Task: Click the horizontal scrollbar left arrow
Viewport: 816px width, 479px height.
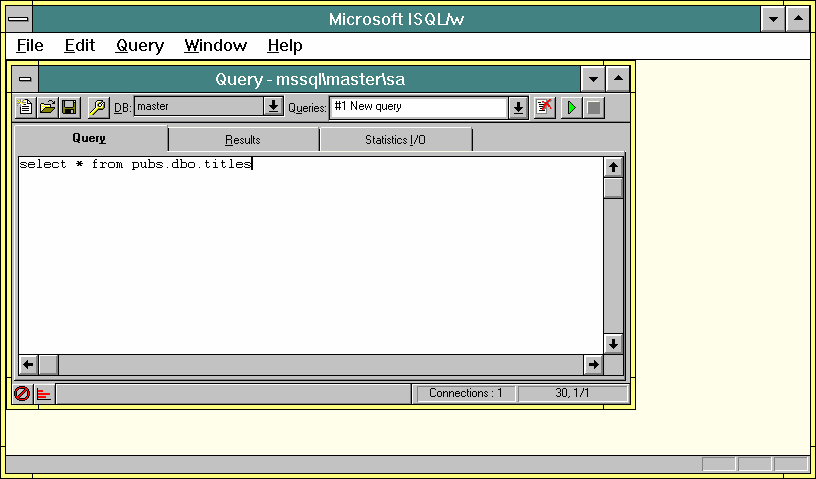Action: tap(29, 364)
